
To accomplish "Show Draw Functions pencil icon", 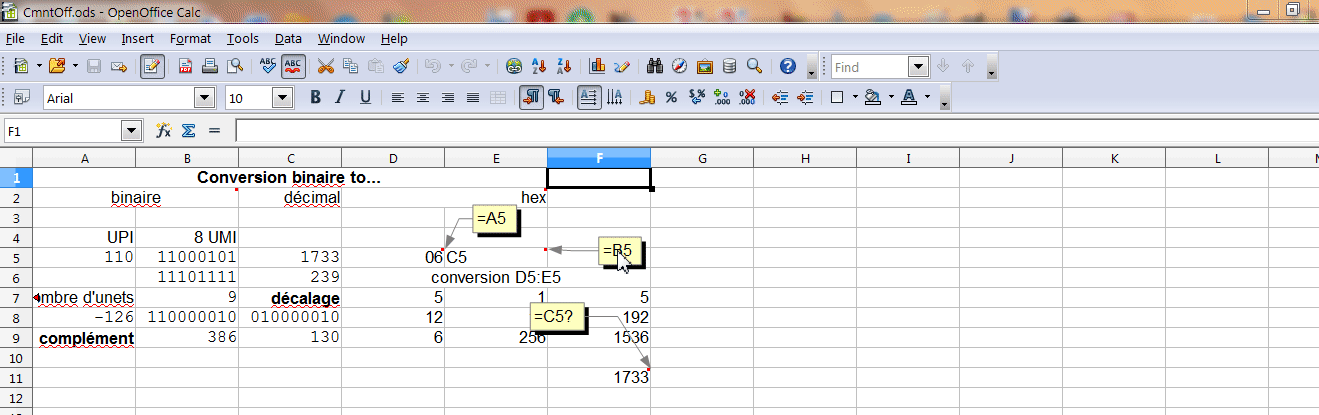I will pyautogui.click(x=622, y=67).
